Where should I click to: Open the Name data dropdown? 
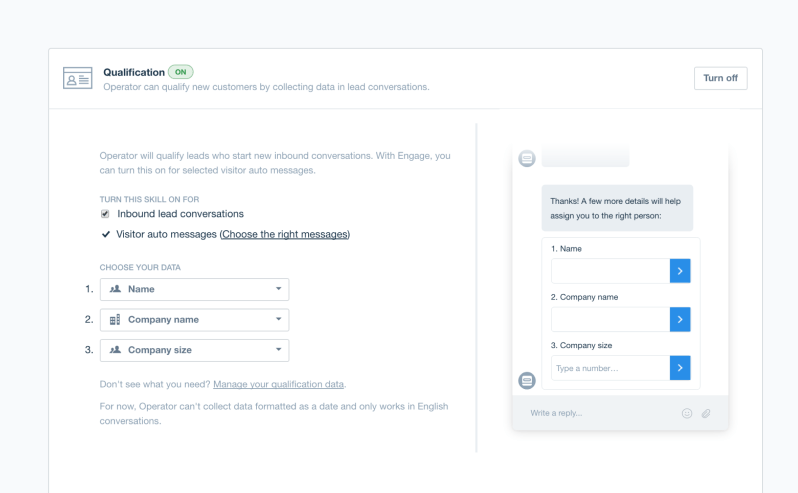194,289
